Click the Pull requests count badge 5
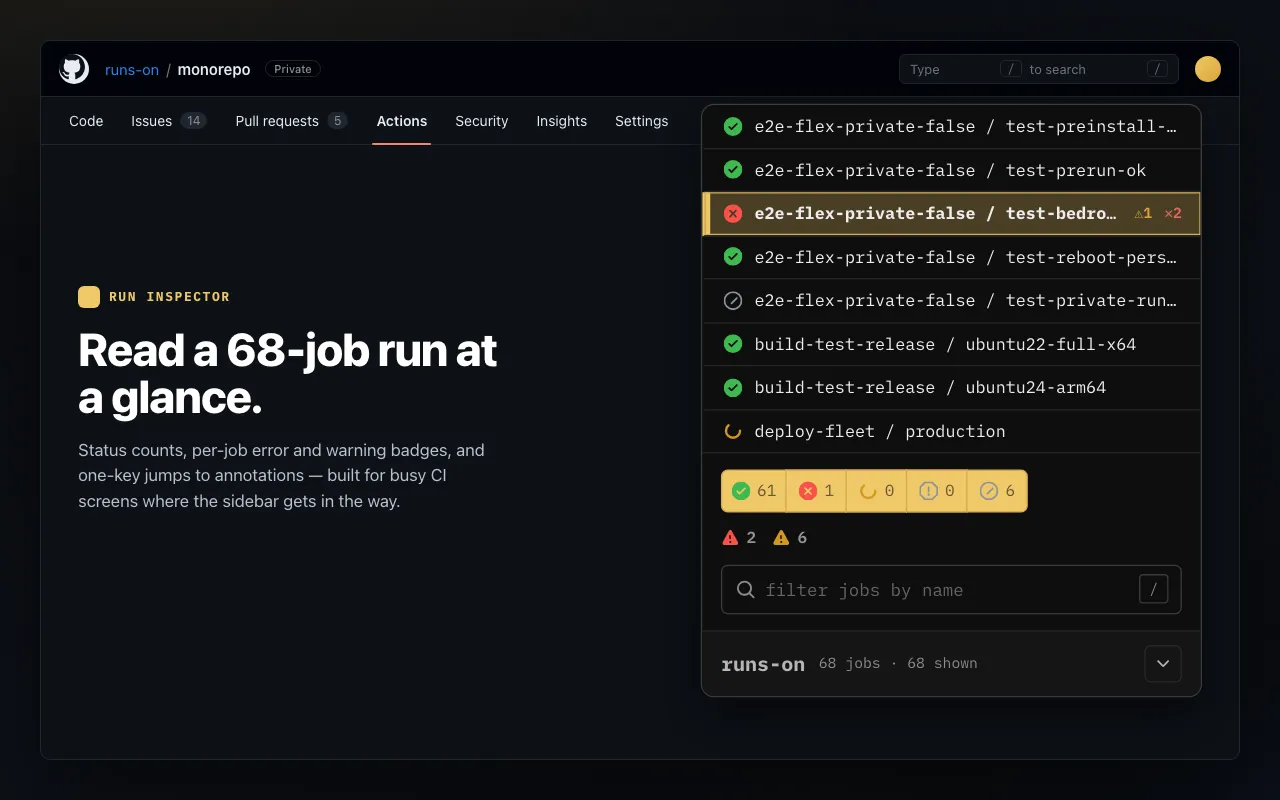The height and width of the screenshot is (800, 1280). click(338, 121)
